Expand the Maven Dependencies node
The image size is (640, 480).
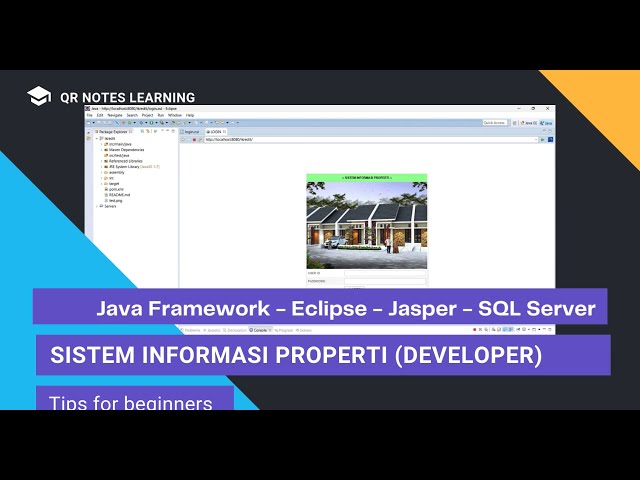coord(102,150)
